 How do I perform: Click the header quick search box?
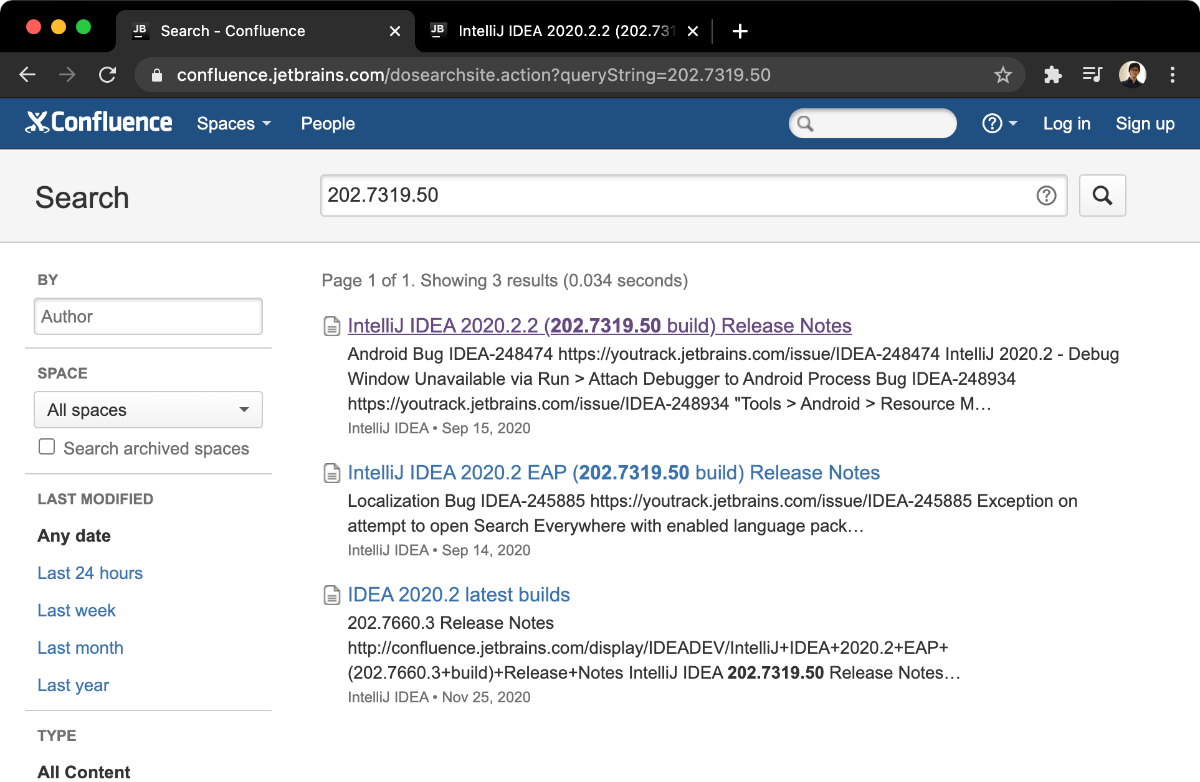[873, 124]
